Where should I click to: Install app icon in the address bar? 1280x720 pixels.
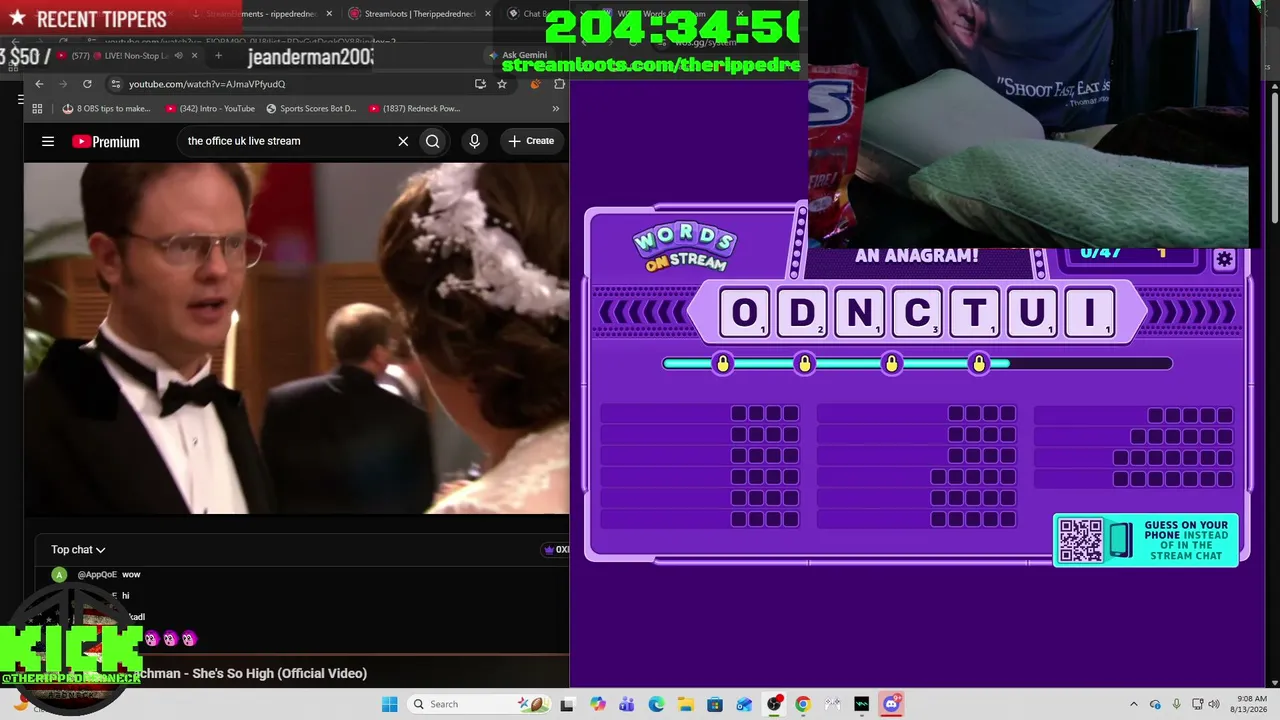pyautogui.click(x=480, y=84)
